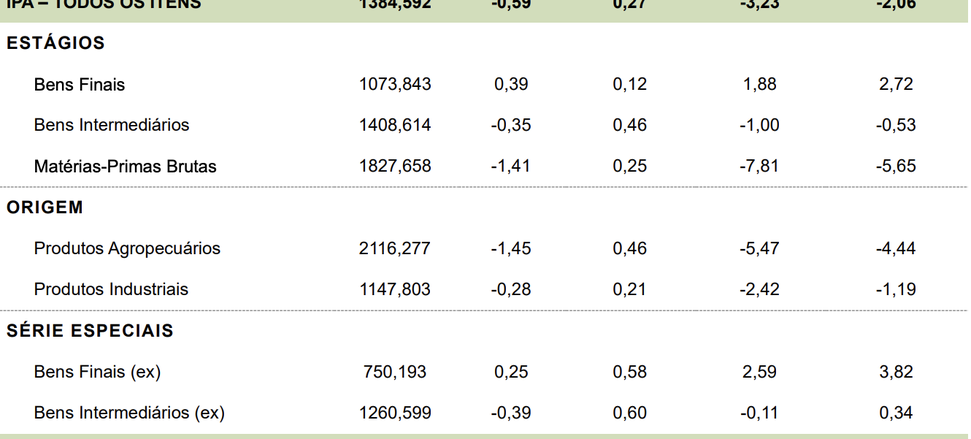971x439 pixels.
Task: Select the -7,81 value for Matérias-Primas Brutas
Action: pos(760,166)
